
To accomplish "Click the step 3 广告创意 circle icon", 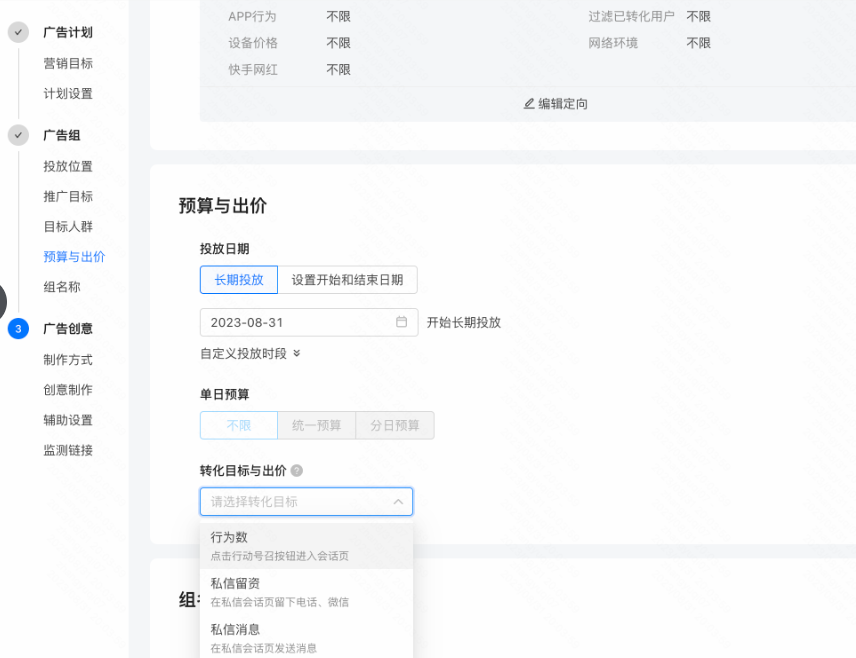I will pos(18,329).
